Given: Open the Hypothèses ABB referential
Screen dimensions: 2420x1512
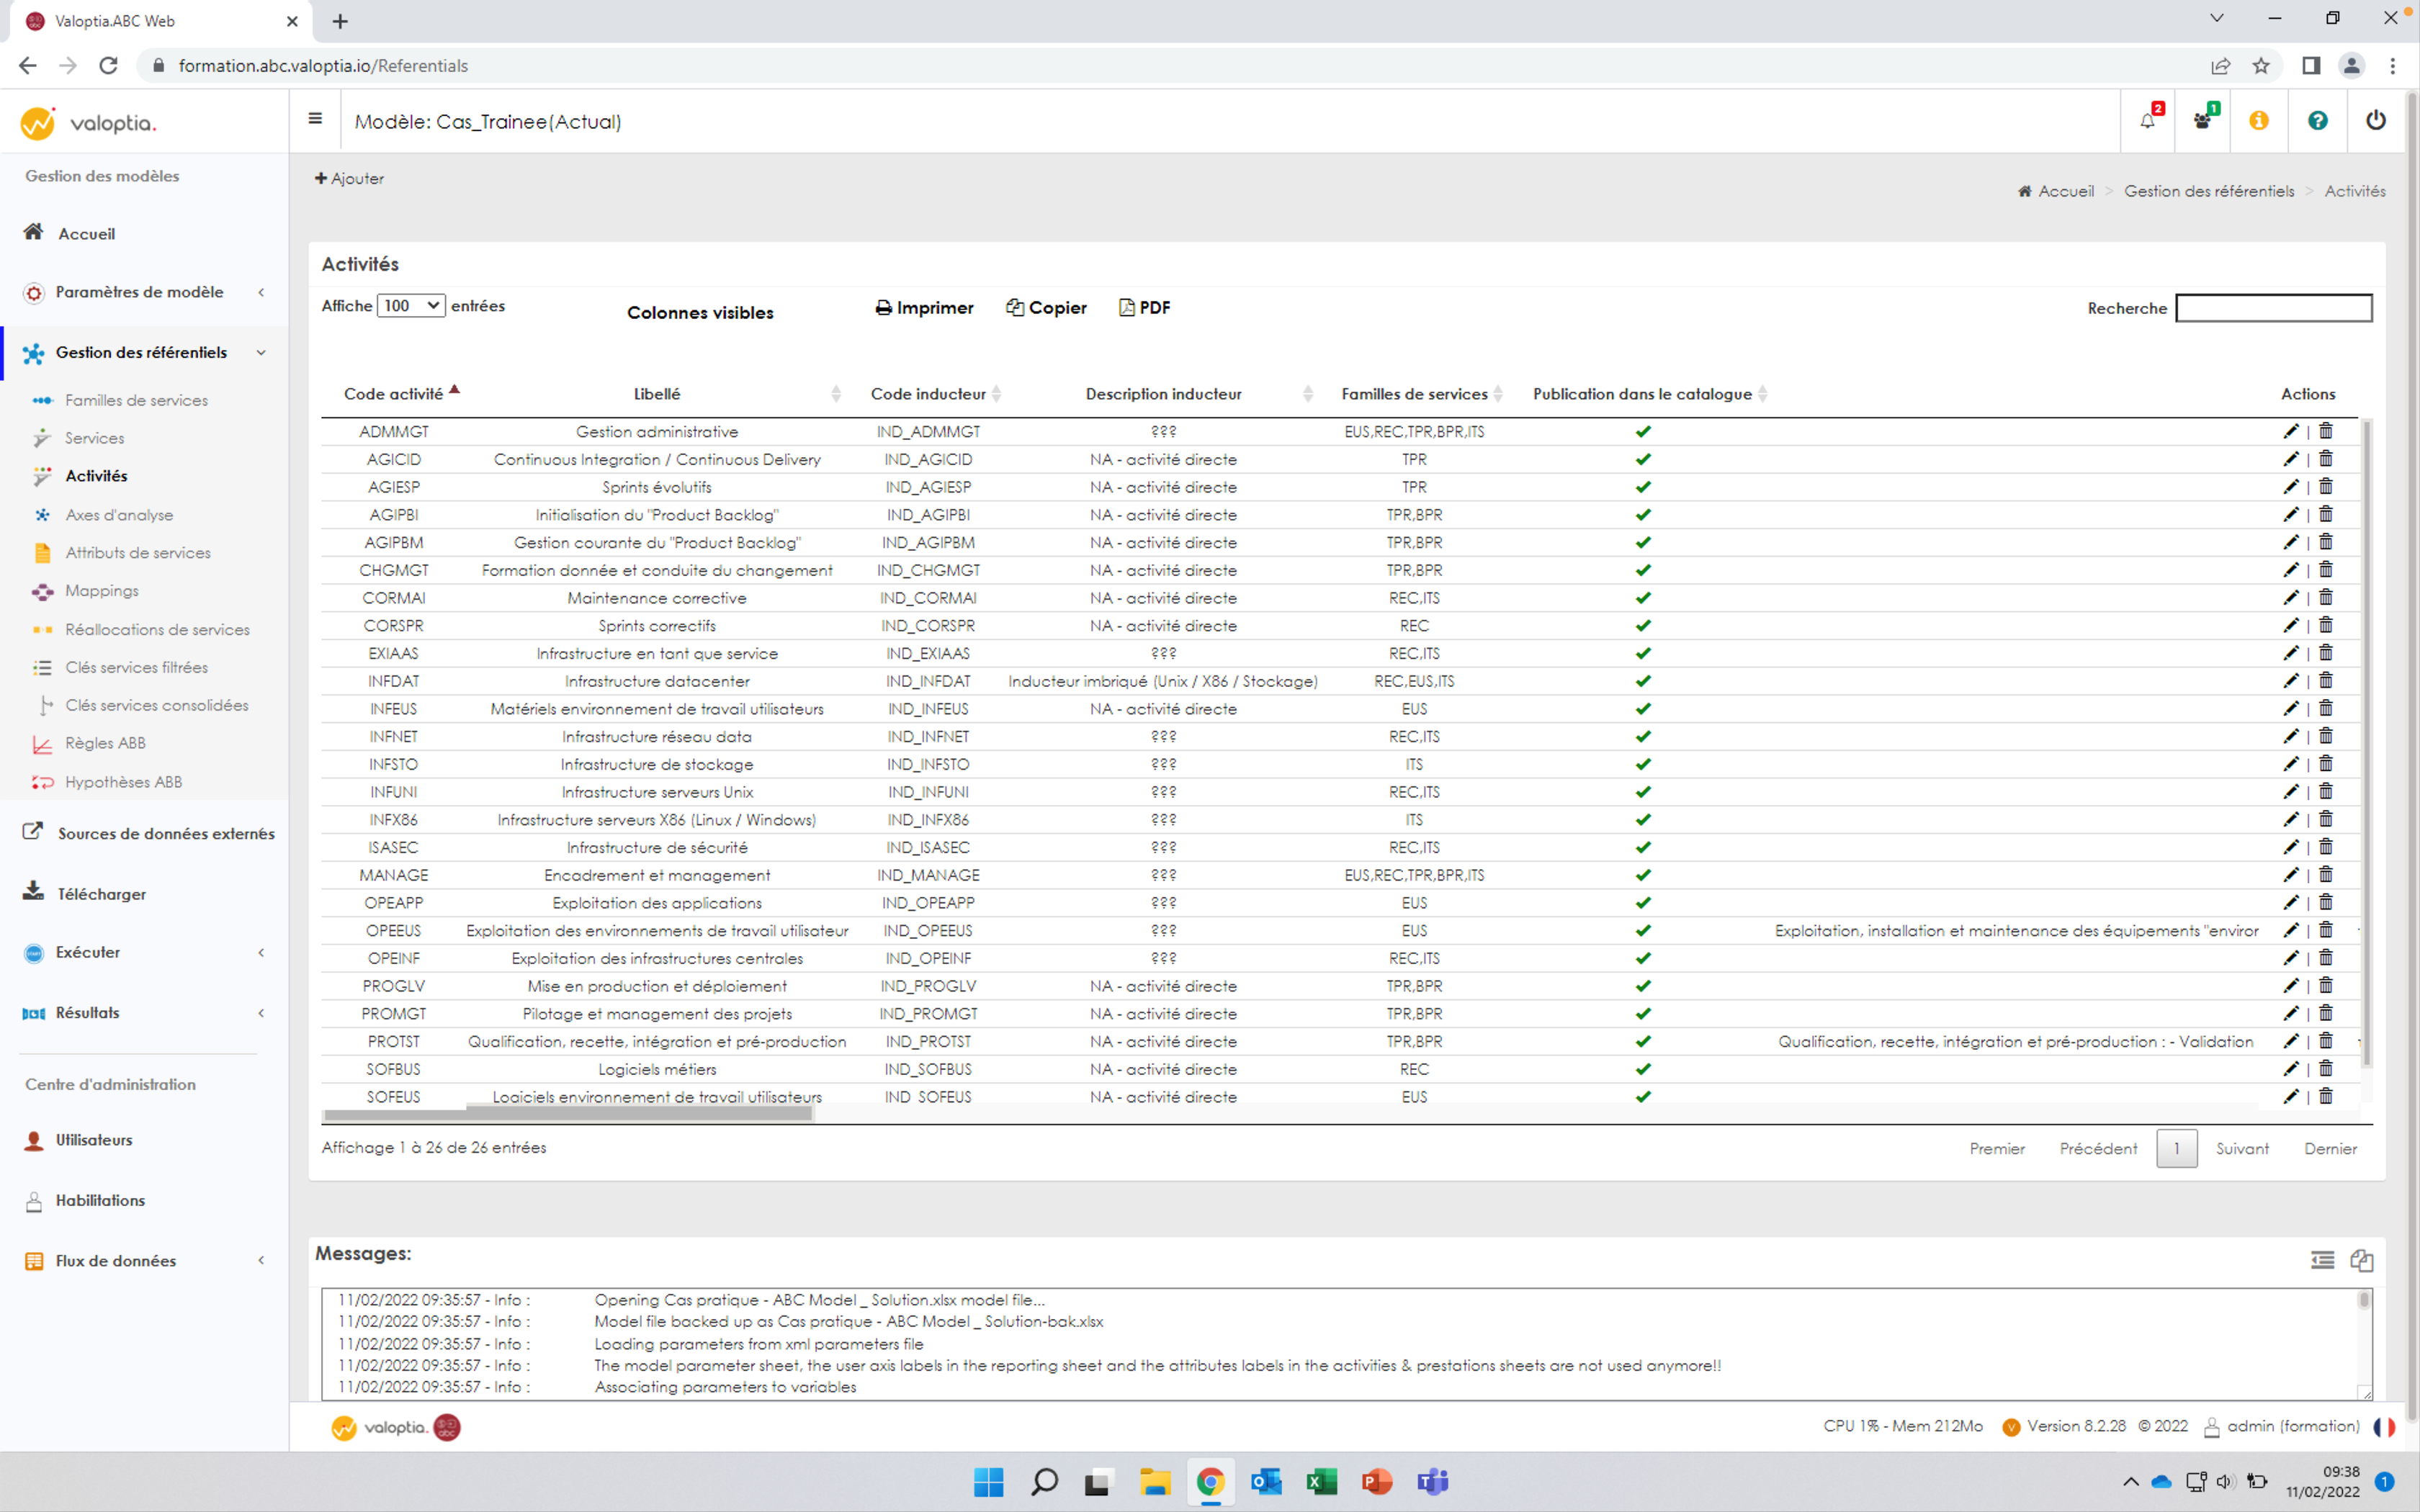Looking at the screenshot, I should click(123, 781).
